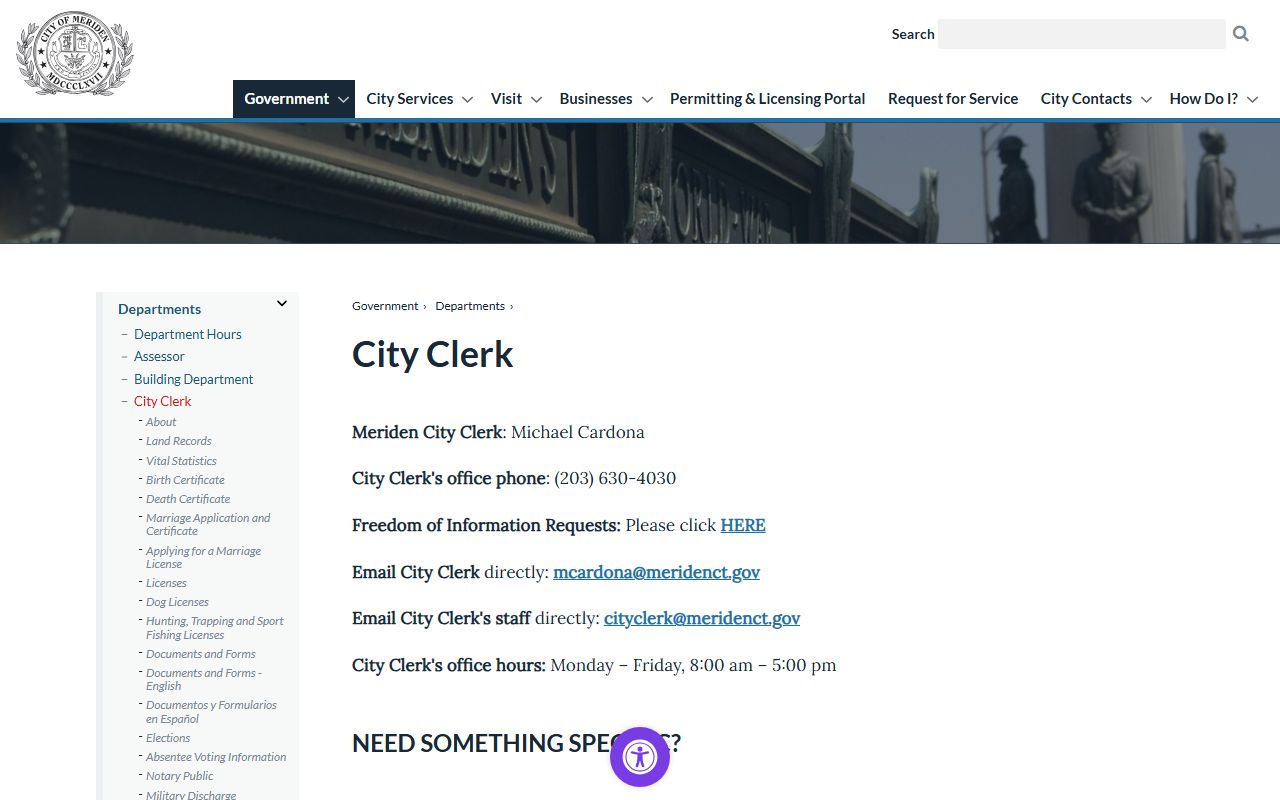Click into the Search input field
Viewport: 1280px width, 800px height.
[x=1082, y=34]
